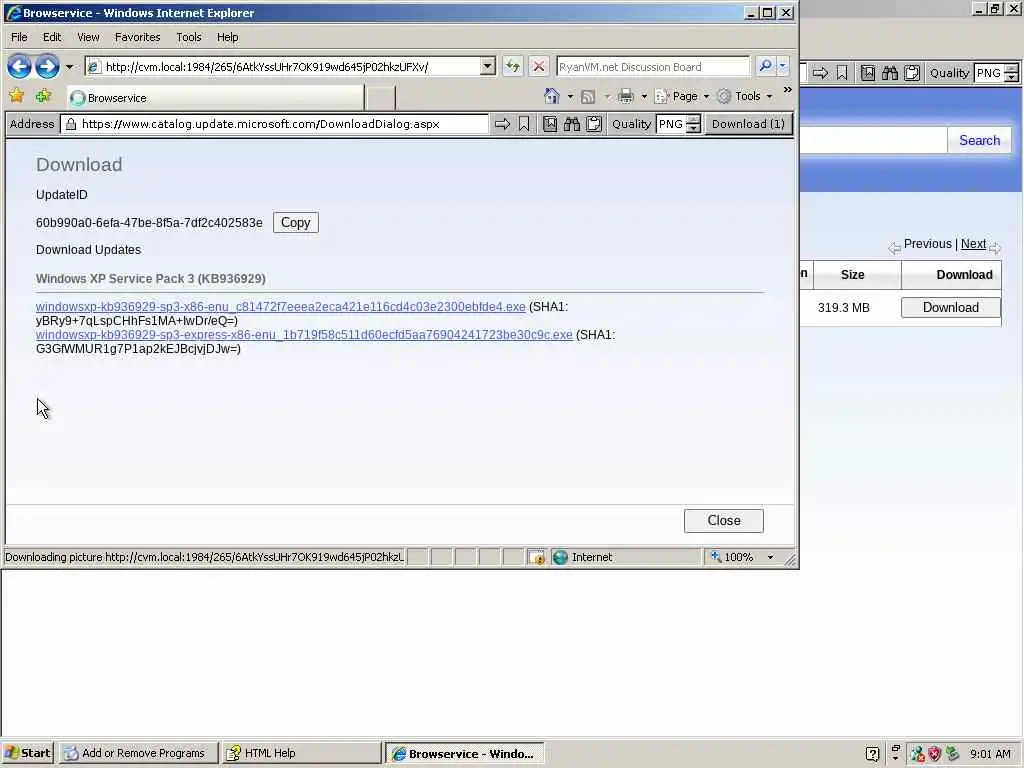Screen dimensions: 1024x768
Task: Click the Internet zone globe icon
Action: point(560,557)
